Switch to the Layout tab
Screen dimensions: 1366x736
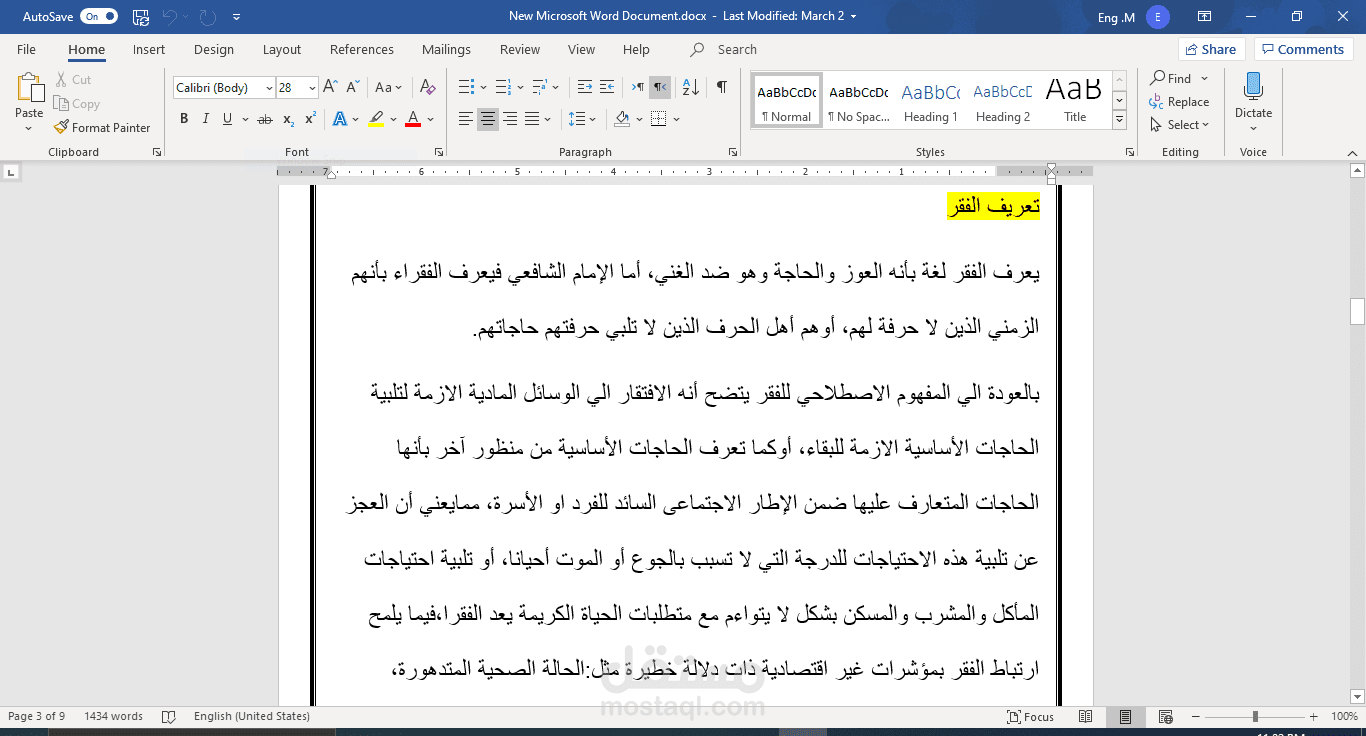tap(282, 49)
